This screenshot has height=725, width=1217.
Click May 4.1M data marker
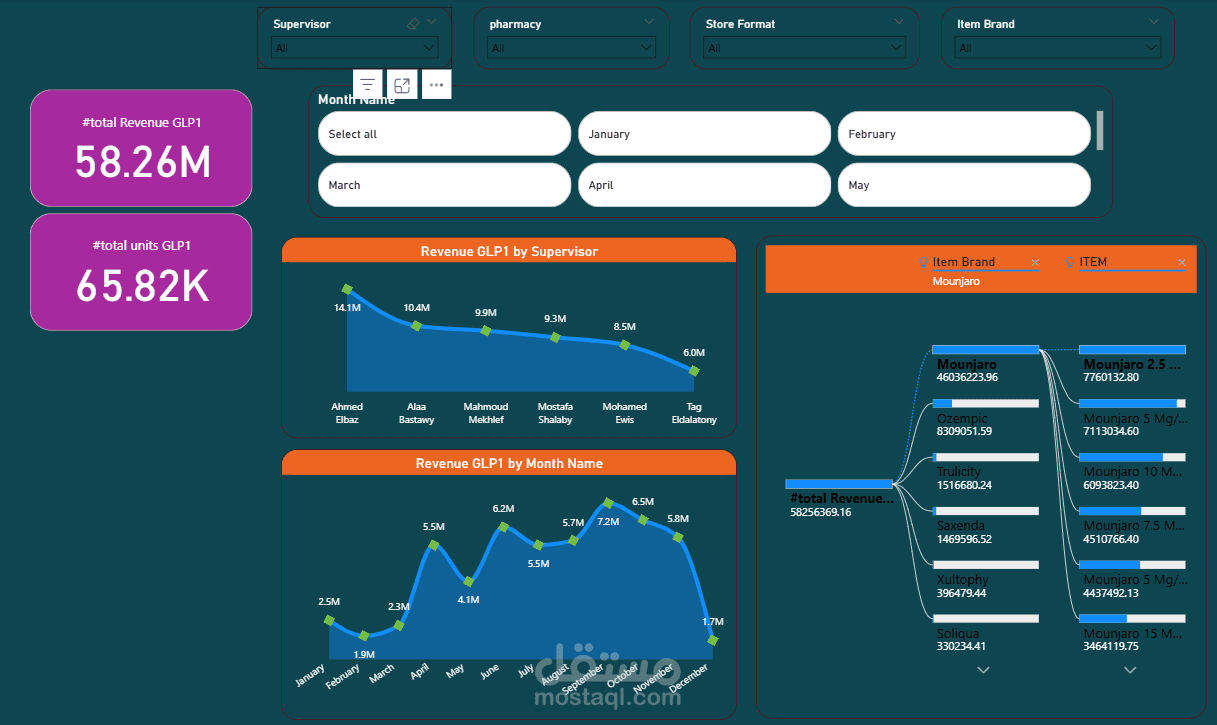pos(469,581)
